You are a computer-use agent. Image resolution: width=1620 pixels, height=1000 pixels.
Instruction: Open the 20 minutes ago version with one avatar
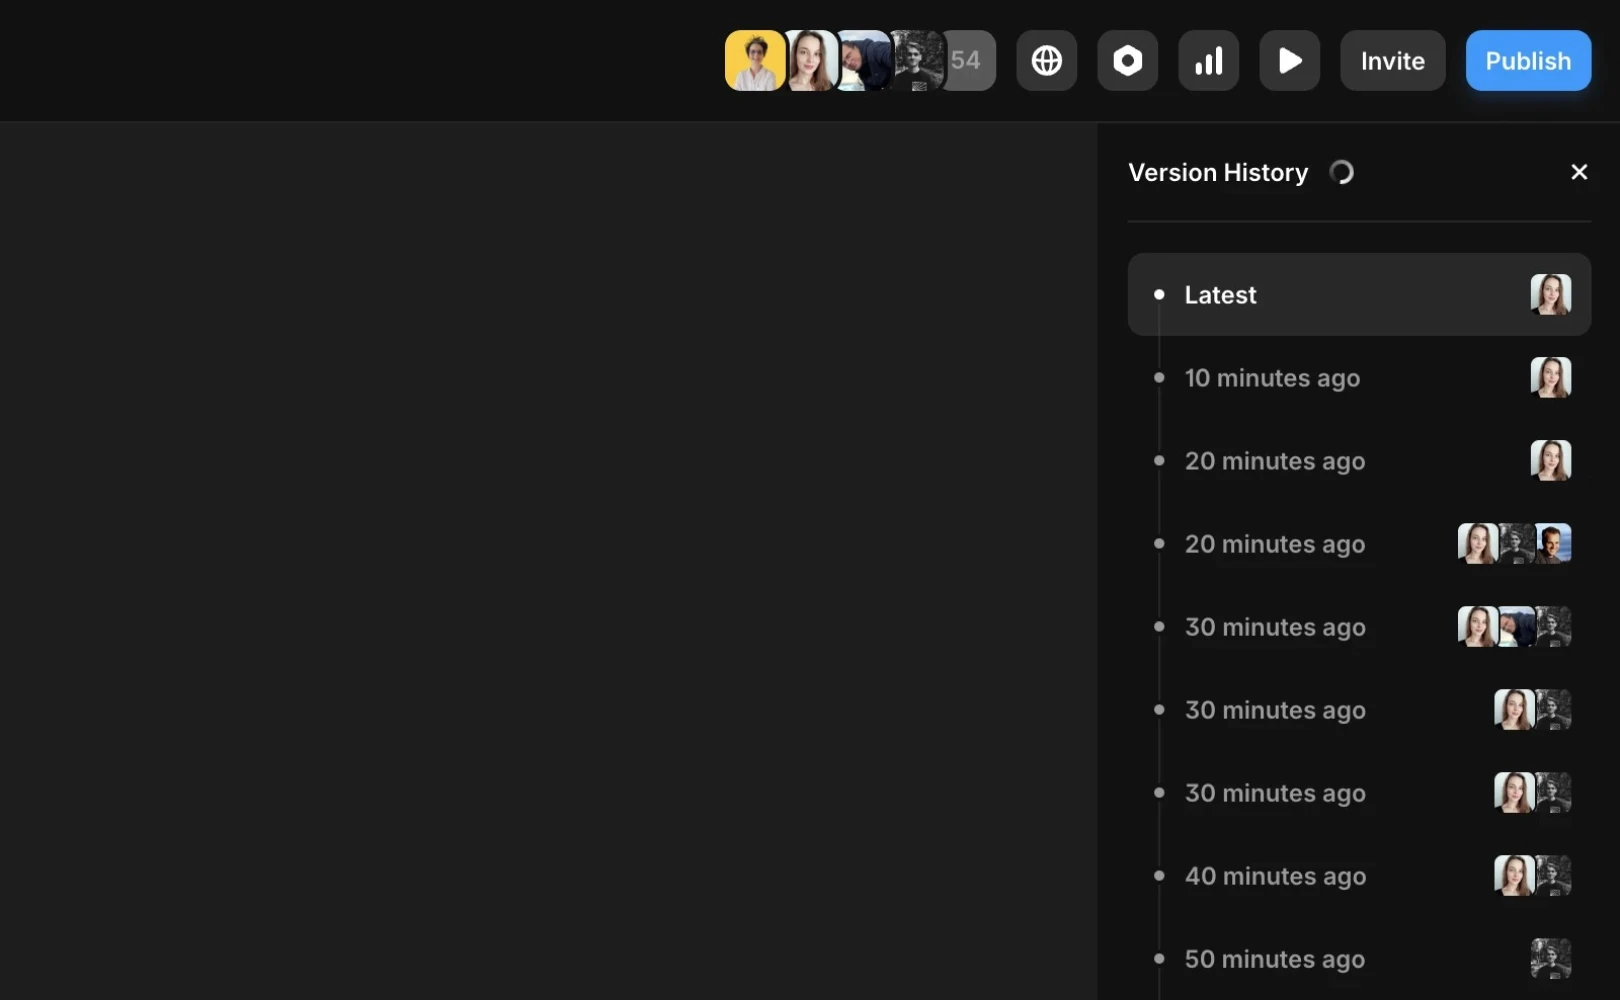(x=1359, y=461)
